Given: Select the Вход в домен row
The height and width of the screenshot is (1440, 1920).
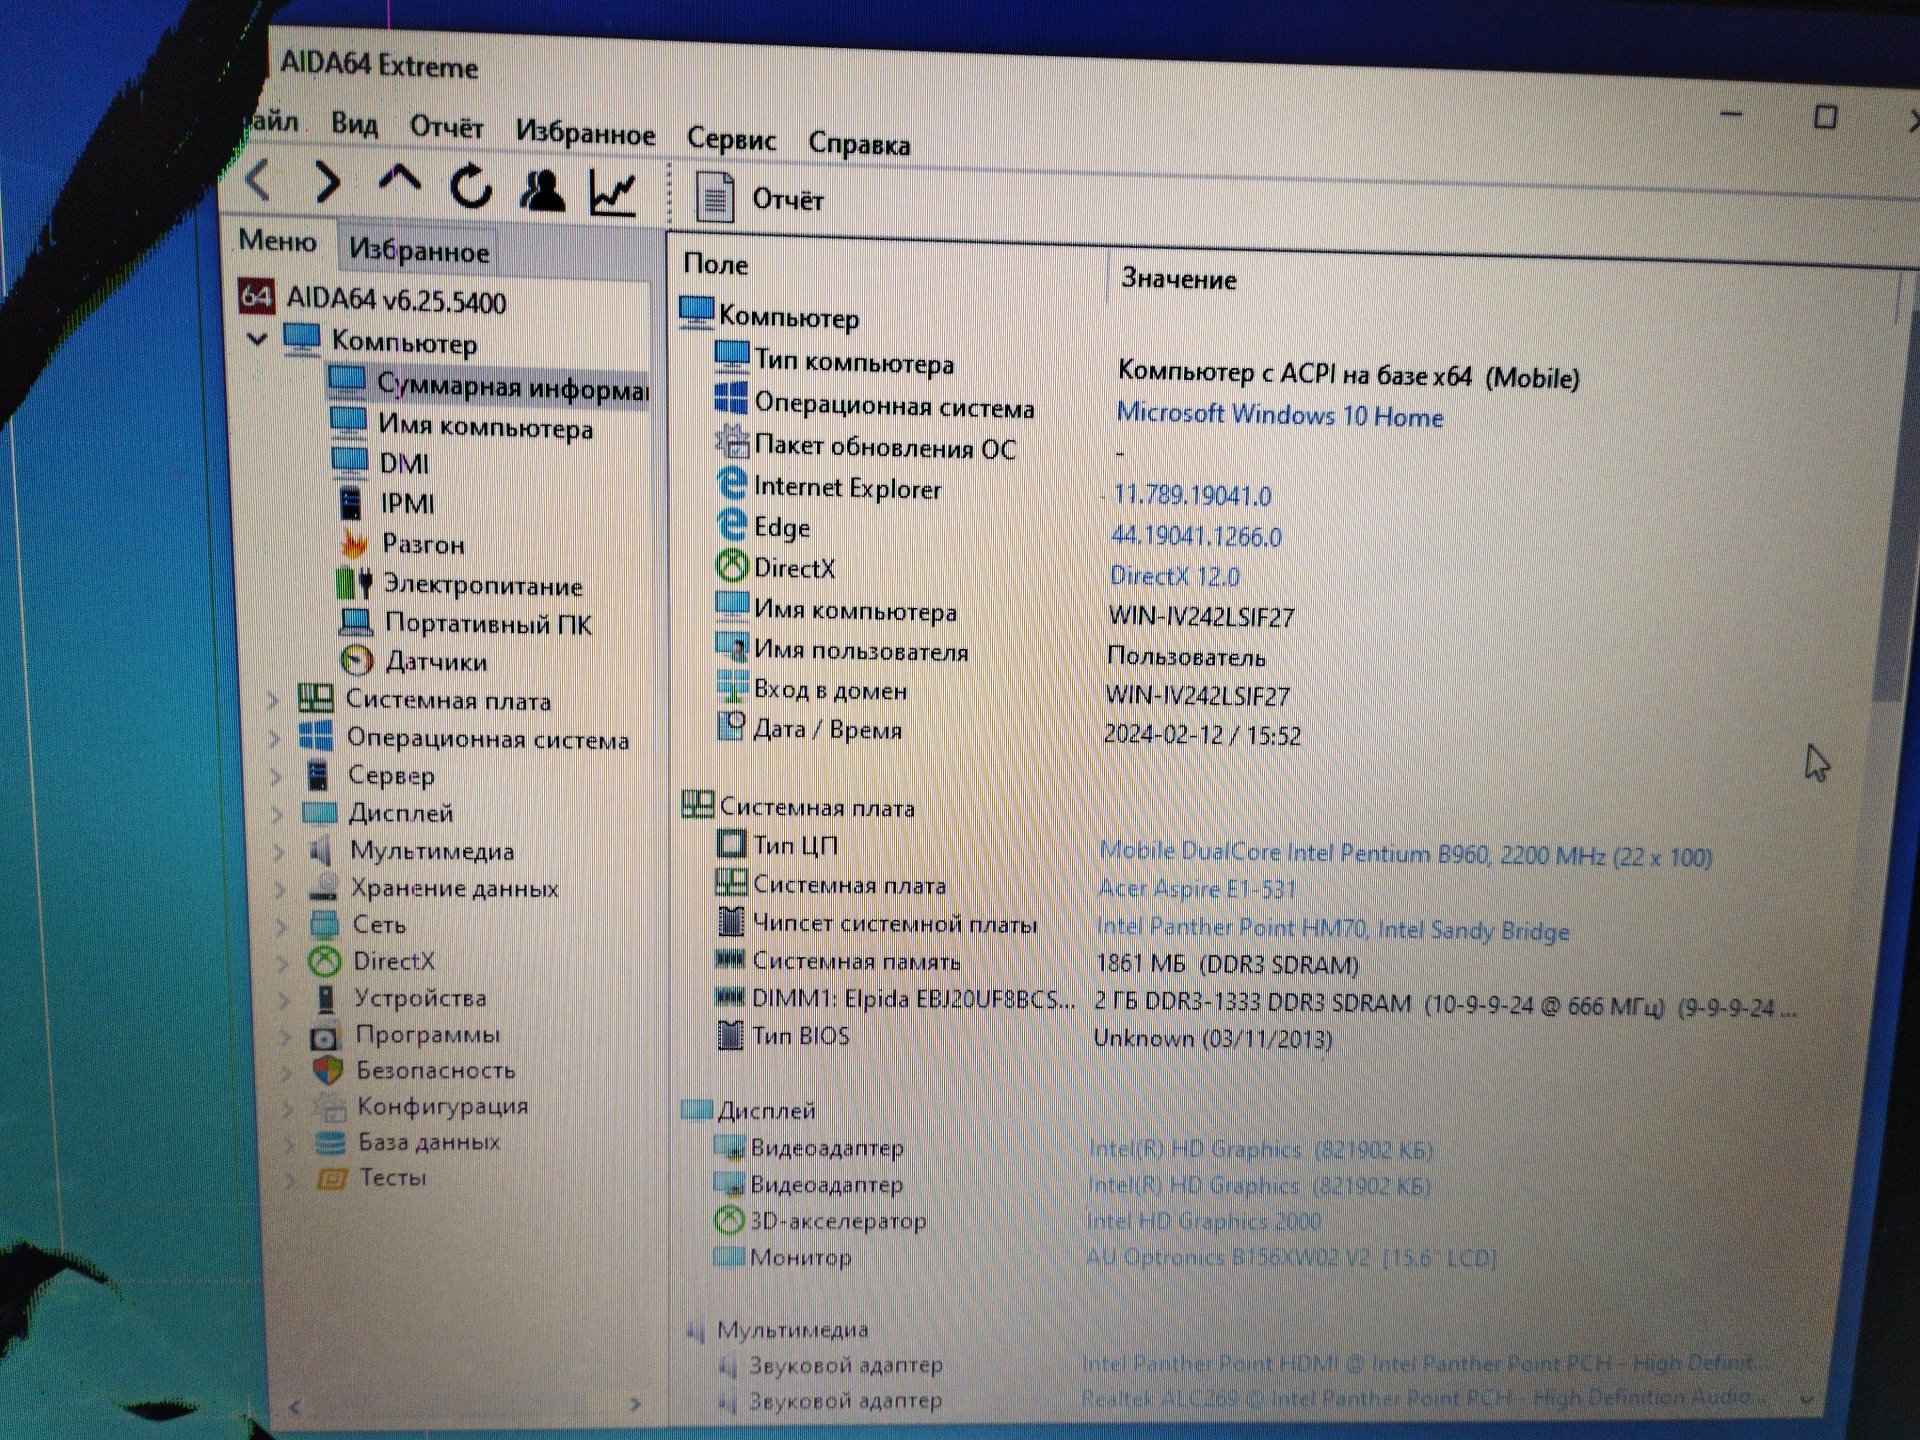Looking at the screenshot, I should (x=1002, y=692).
